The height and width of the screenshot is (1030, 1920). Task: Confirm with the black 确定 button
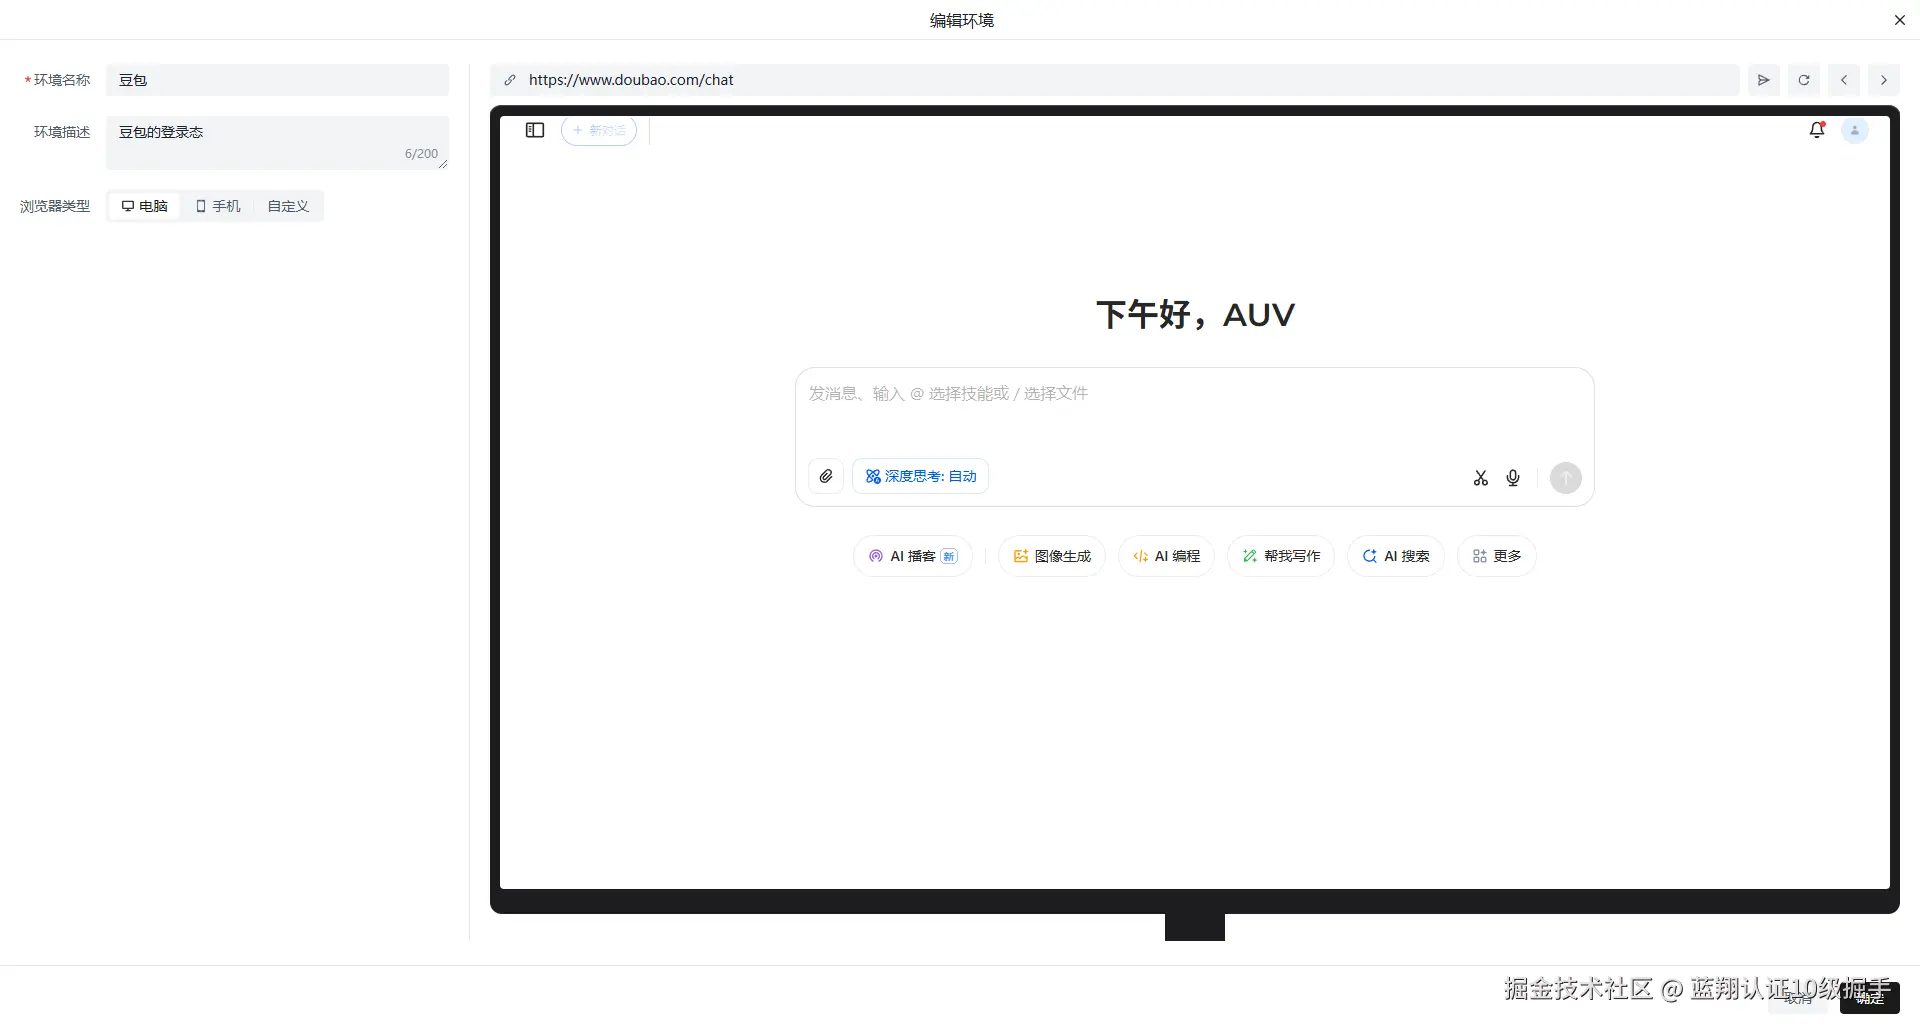1870,998
